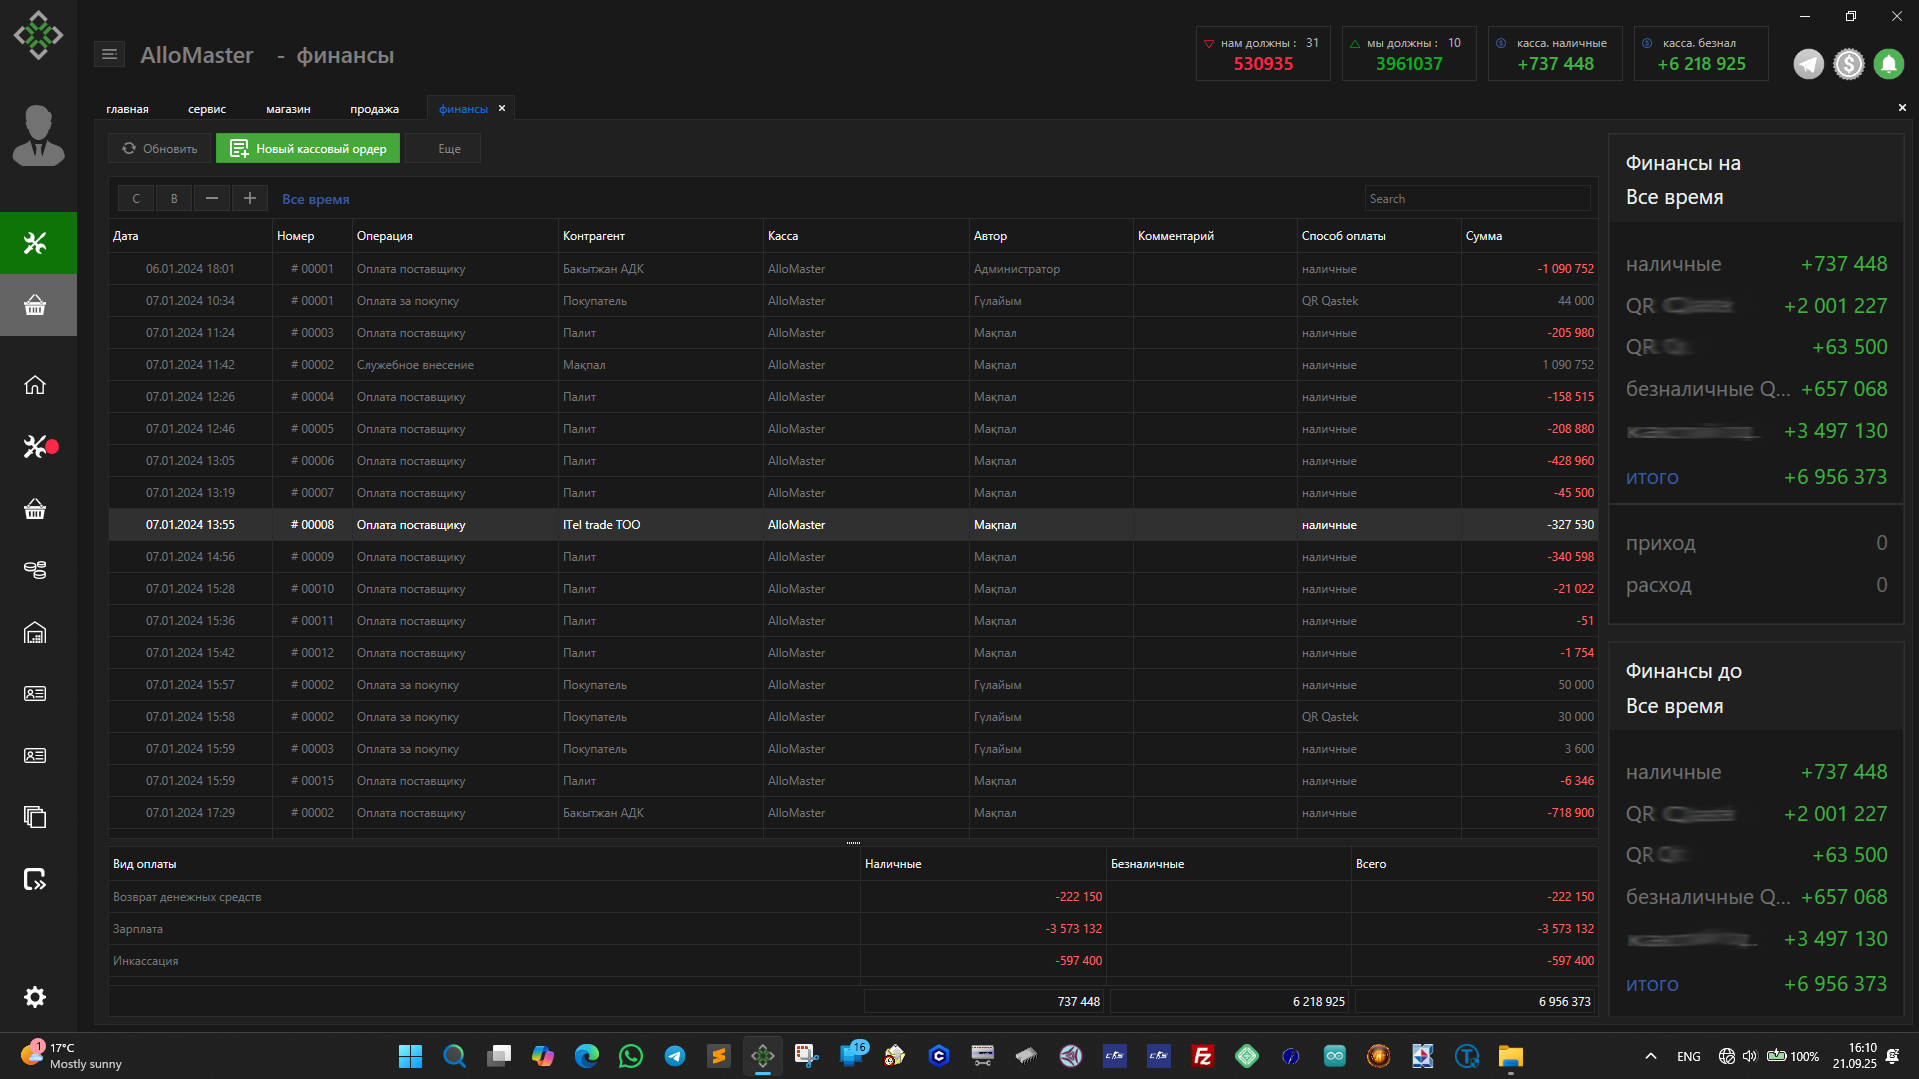Open tools icon with red notification dot
Screen dimensions: 1919x1079
click(x=37, y=446)
